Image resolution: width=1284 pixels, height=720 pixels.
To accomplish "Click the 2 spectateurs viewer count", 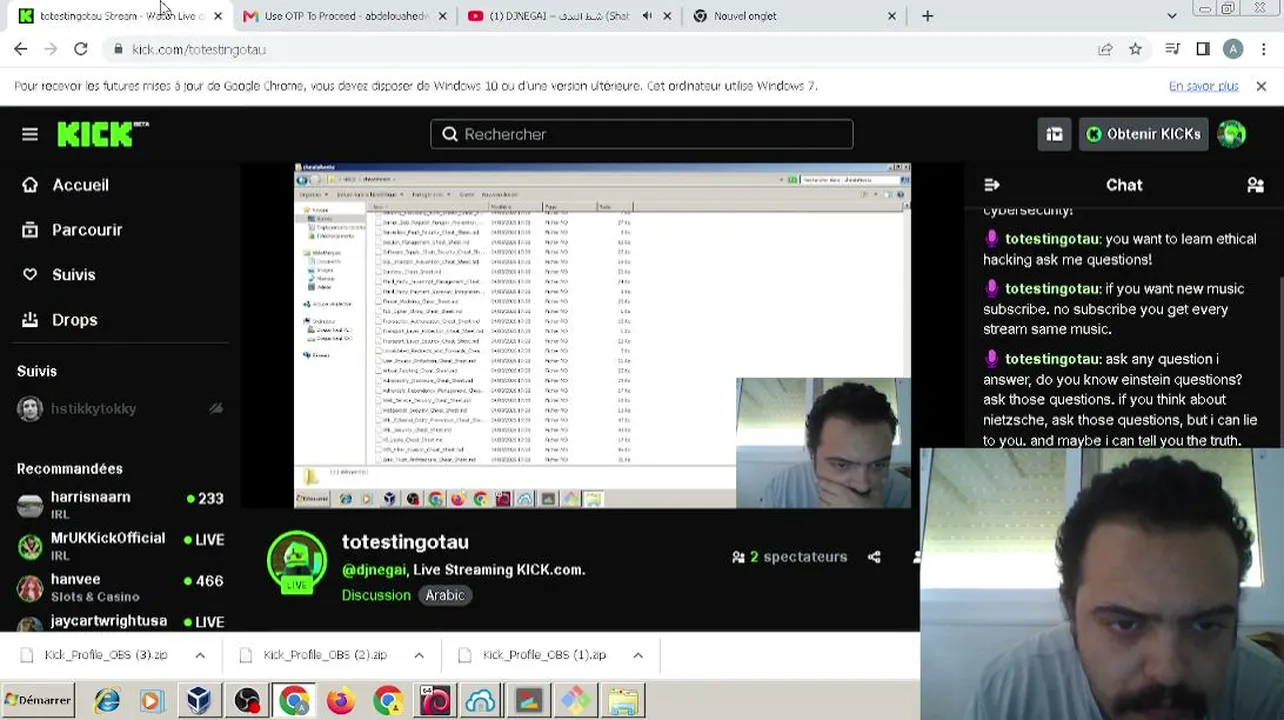I will tap(790, 557).
